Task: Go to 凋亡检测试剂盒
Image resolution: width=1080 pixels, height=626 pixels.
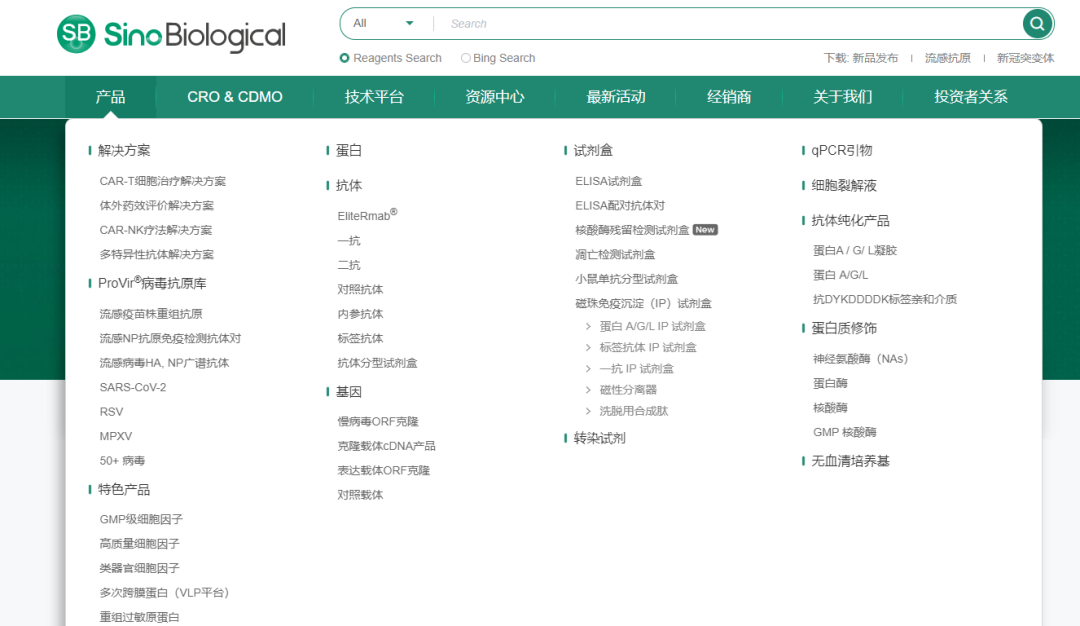Action: 615,254
